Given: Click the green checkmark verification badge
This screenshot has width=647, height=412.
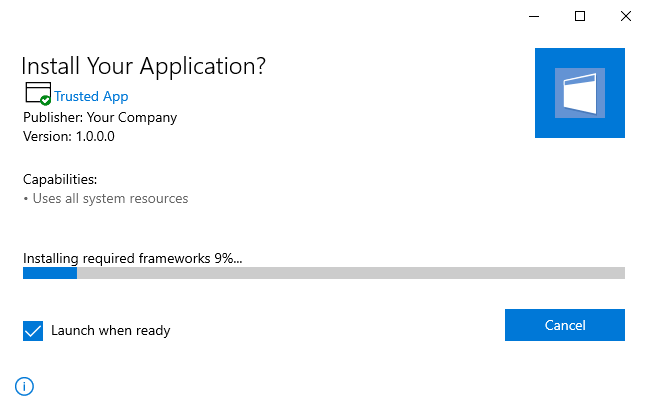Looking at the screenshot, I should (45, 99).
